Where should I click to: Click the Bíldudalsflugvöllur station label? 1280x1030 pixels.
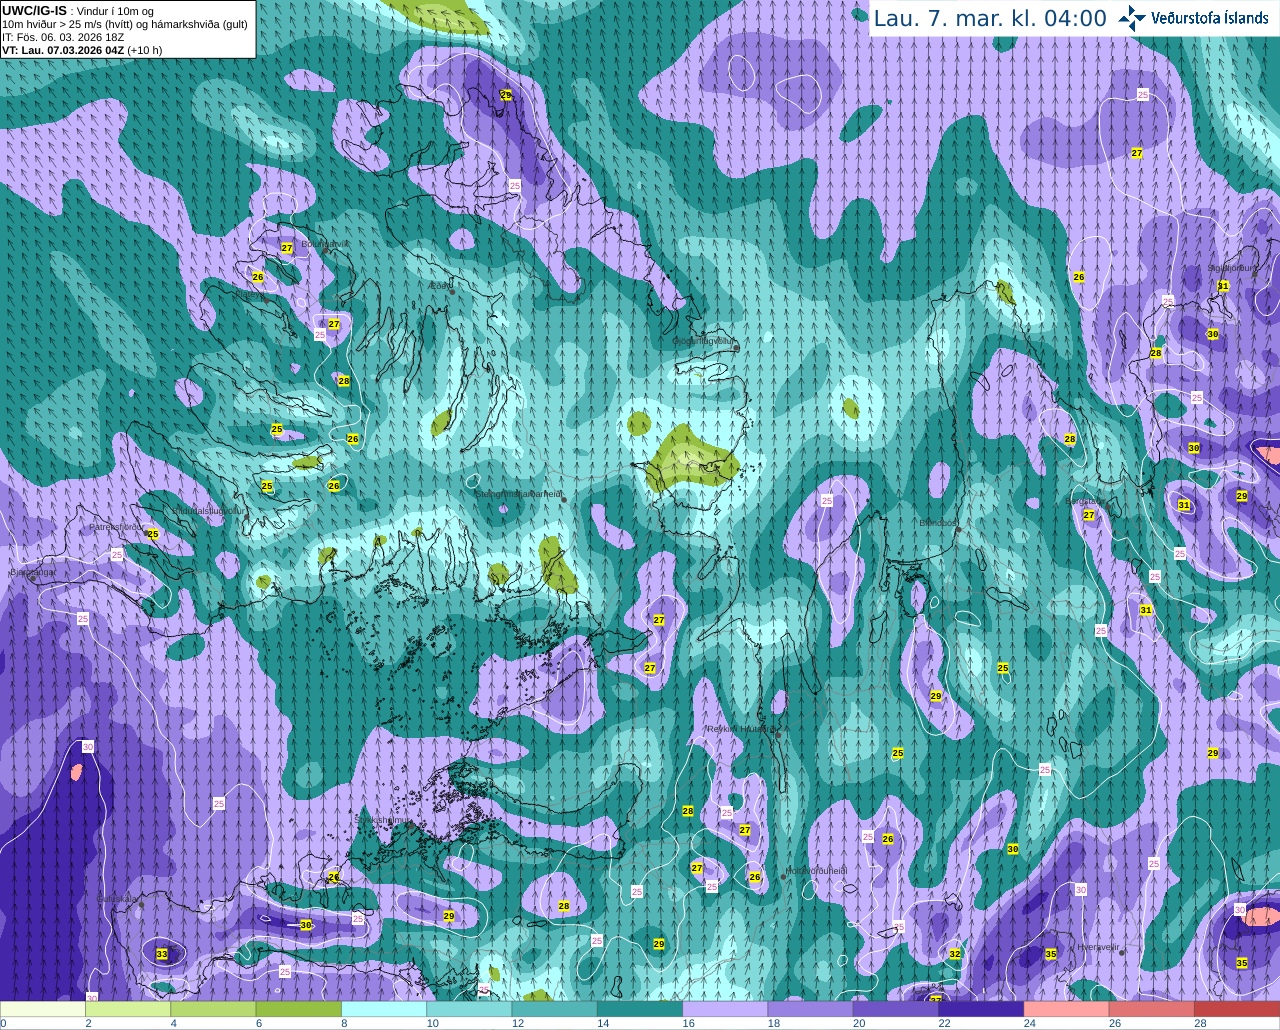(x=209, y=510)
